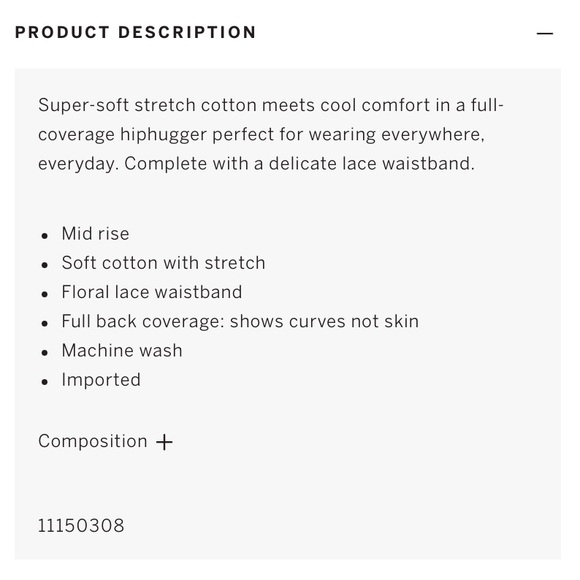Click "coverage hiphugger perfect" paragraph line

(261, 134)
